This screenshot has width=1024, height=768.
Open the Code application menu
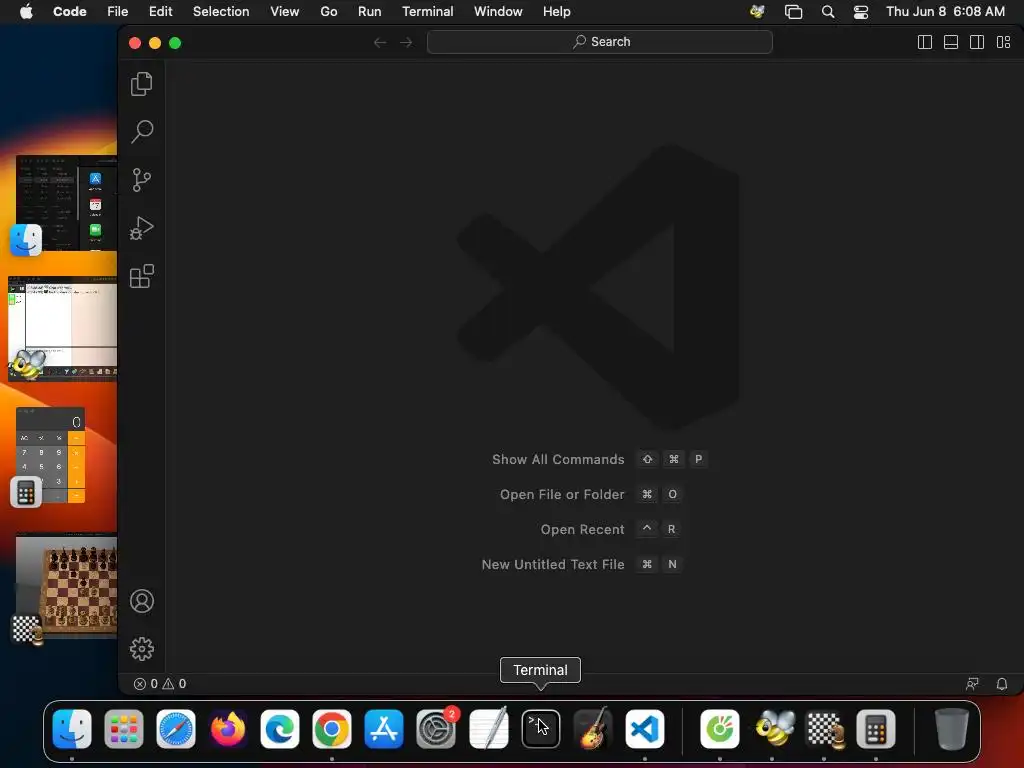(70, 12)
